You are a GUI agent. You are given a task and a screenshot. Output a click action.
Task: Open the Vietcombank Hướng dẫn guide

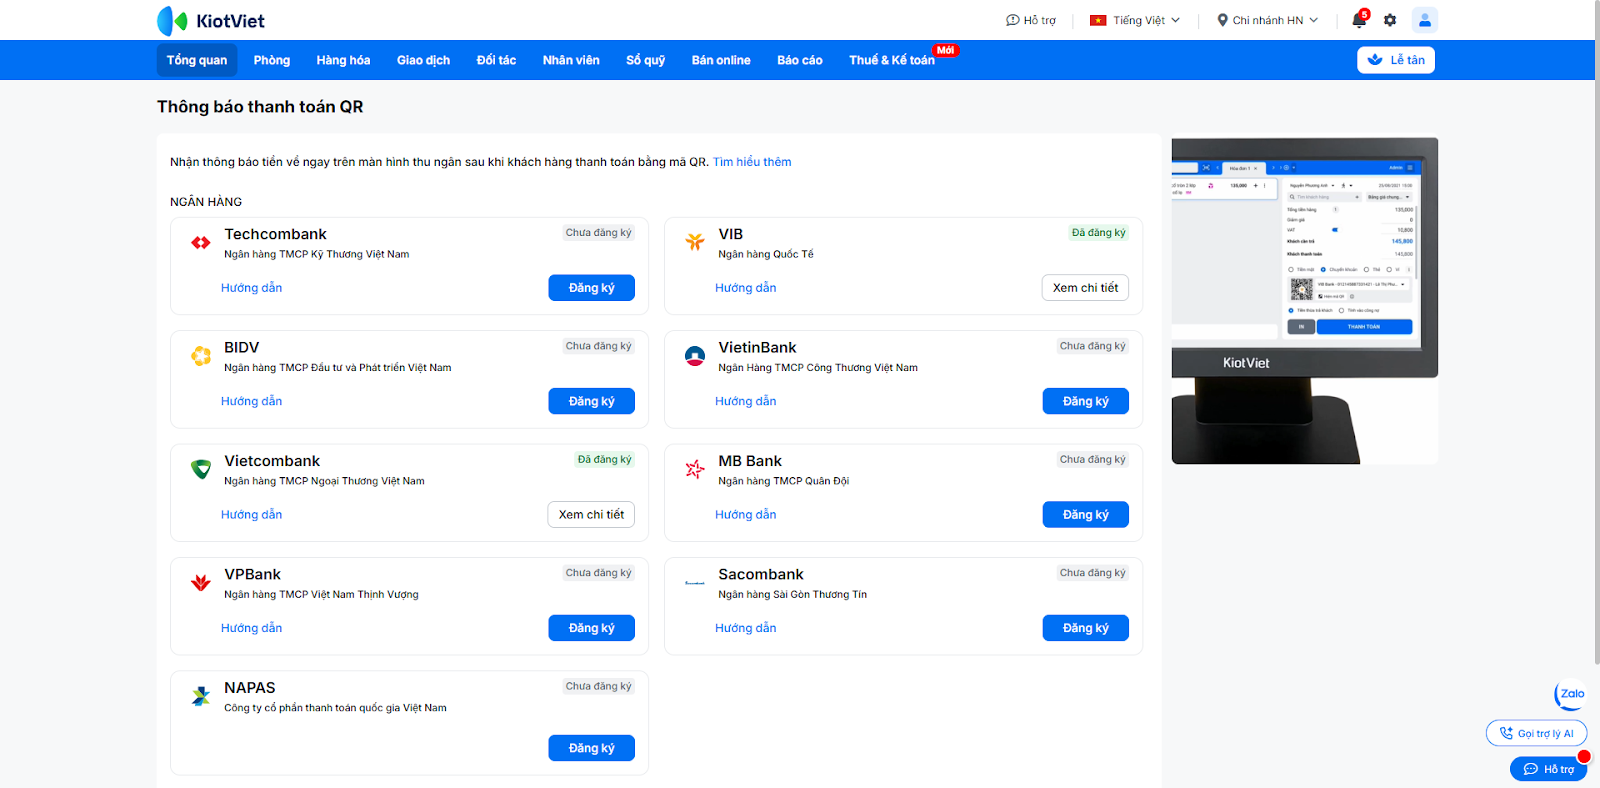(252, 515)
